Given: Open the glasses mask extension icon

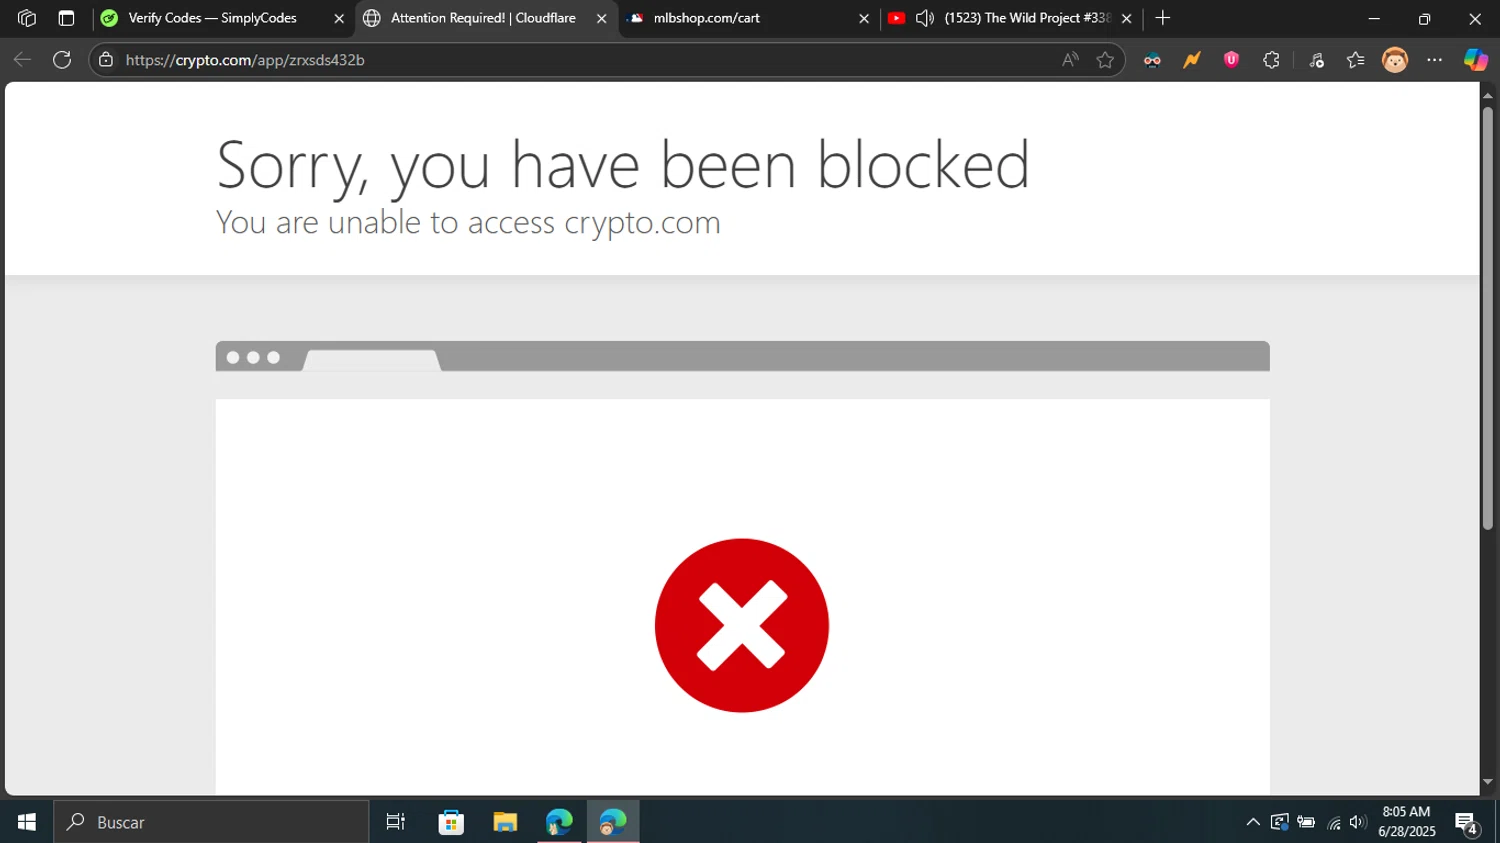Looking at the screenshot, I should (1152, 60).
